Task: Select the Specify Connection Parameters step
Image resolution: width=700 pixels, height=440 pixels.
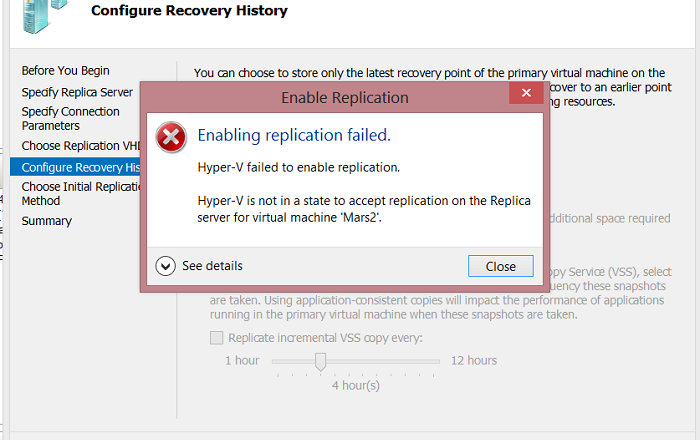Action: (x=70, y=119)
